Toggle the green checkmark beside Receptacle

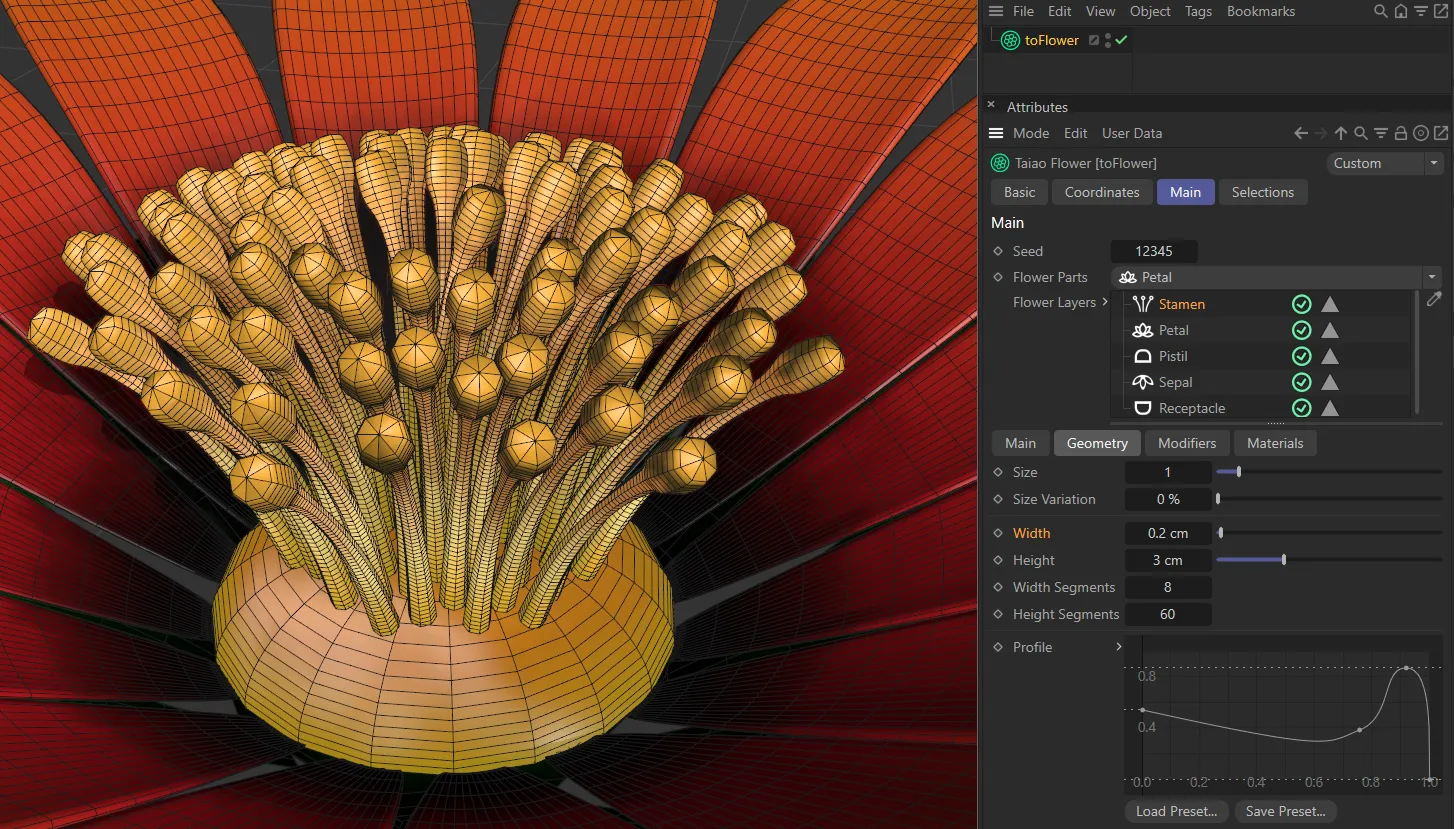[x=1301, y=408]
